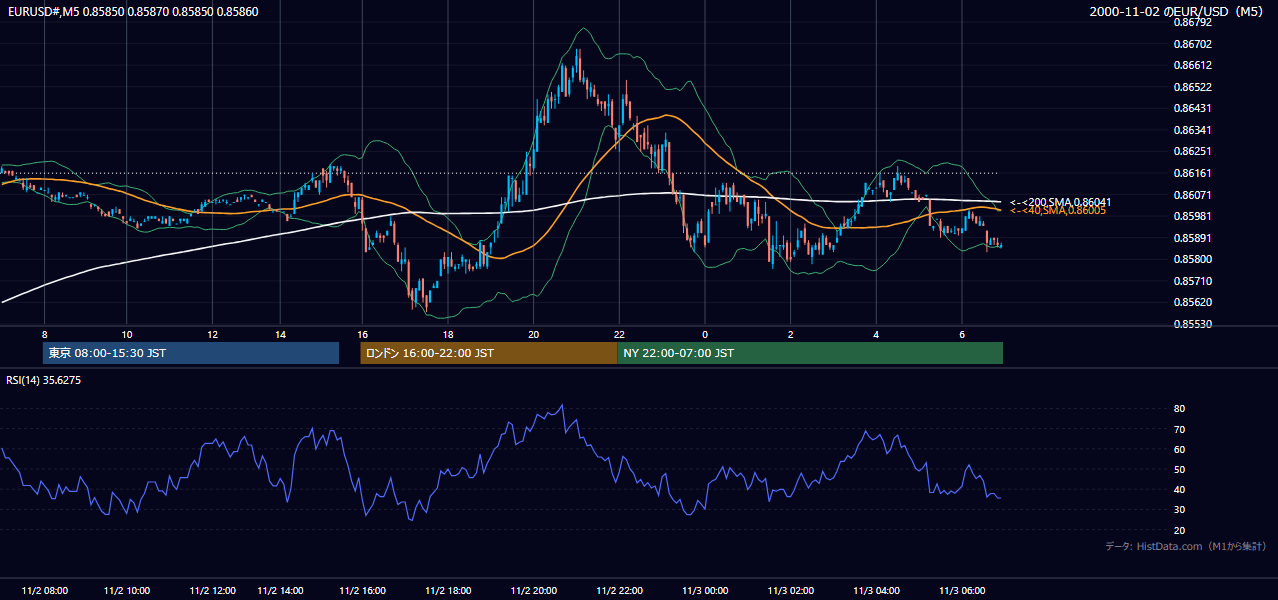Click the 11/2 14:00 bottom time label
The image size is (1278, 600).
pos(280,591)
